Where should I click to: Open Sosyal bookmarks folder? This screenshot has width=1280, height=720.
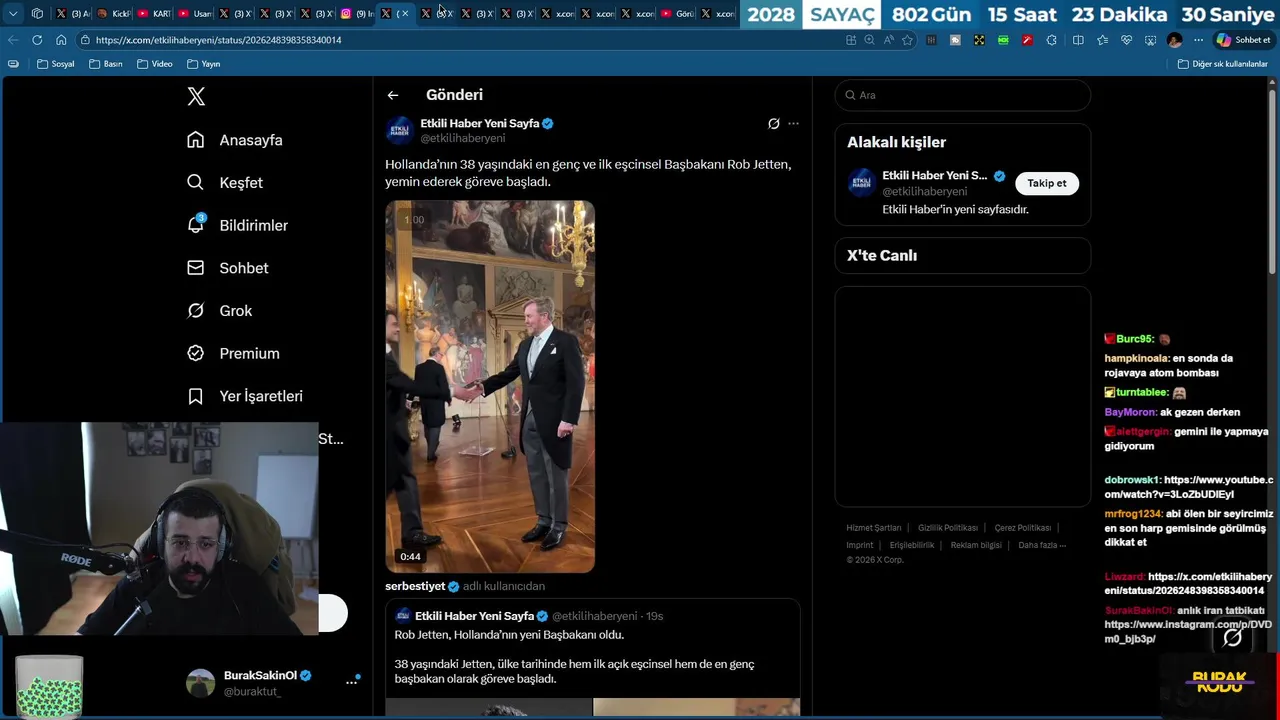(56, 64)
